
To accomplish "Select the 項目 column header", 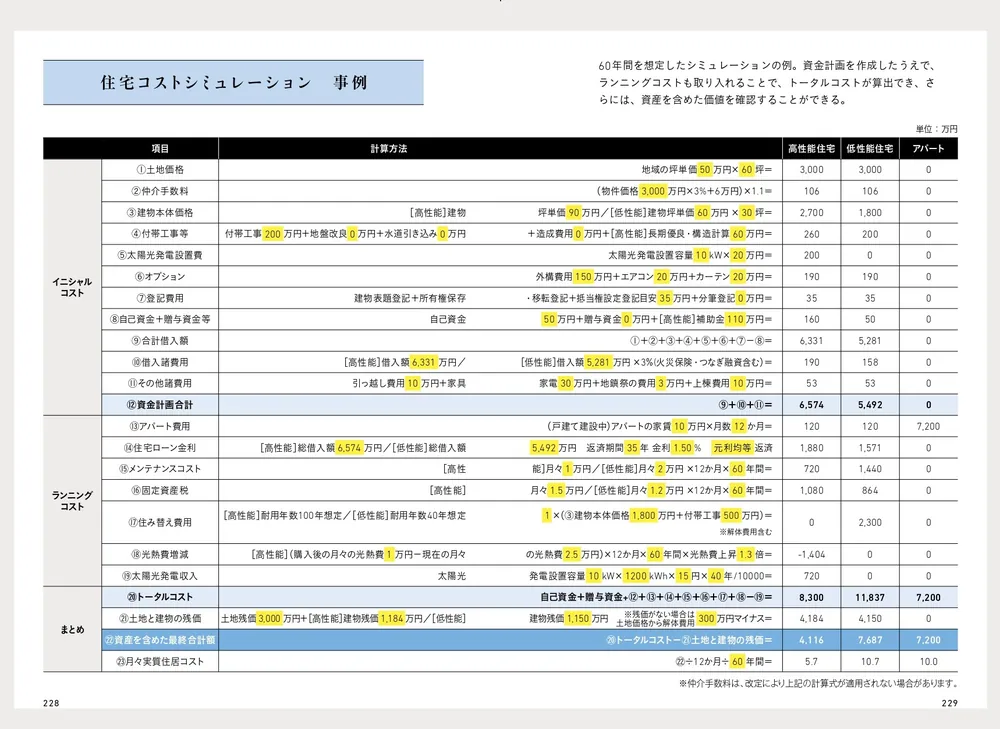I will 160,148.
